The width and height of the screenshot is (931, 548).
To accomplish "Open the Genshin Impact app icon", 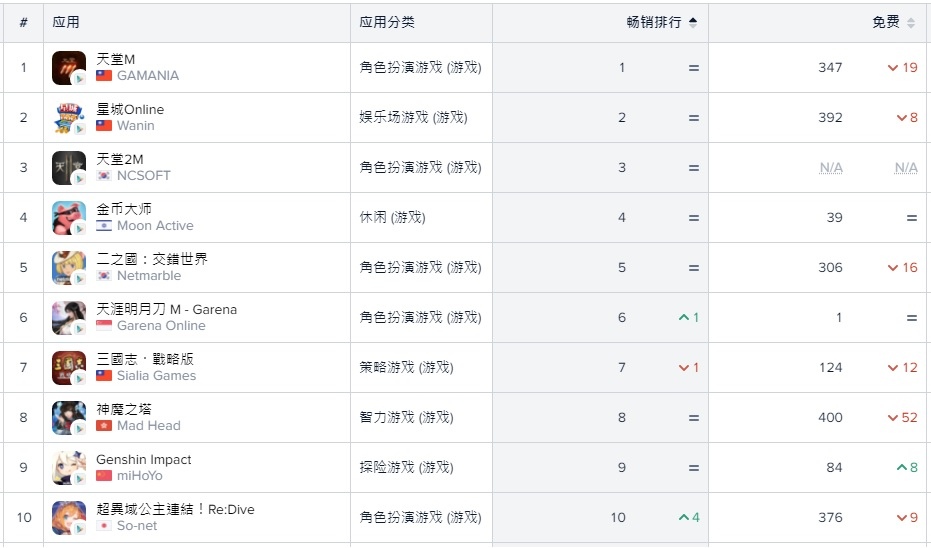I will [69, 468].
